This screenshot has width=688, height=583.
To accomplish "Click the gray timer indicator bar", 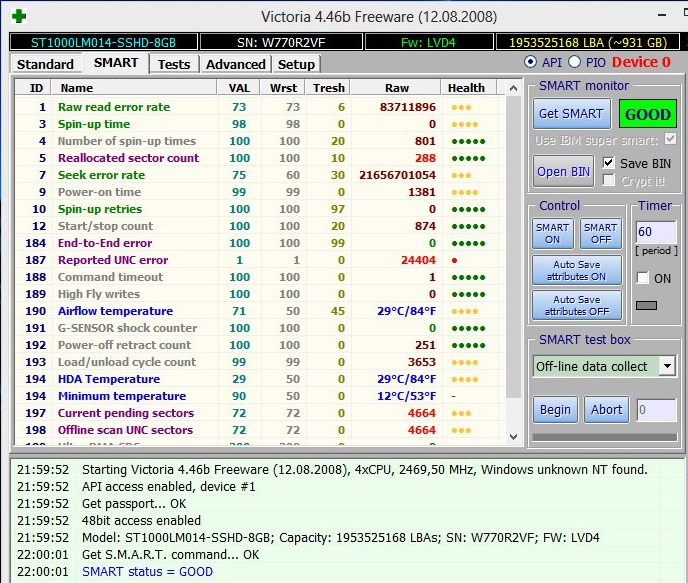I will pyautogui.click(x=646, y=305).
